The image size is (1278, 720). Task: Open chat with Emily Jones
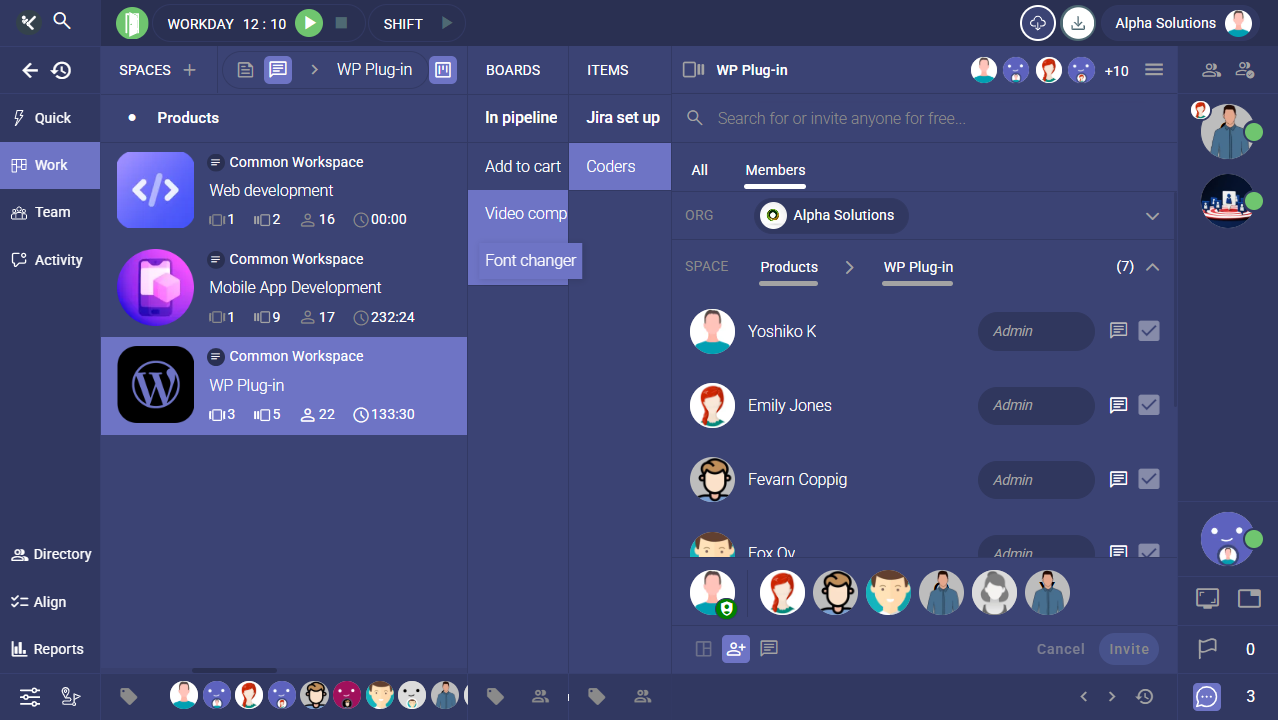(1119, 405)
